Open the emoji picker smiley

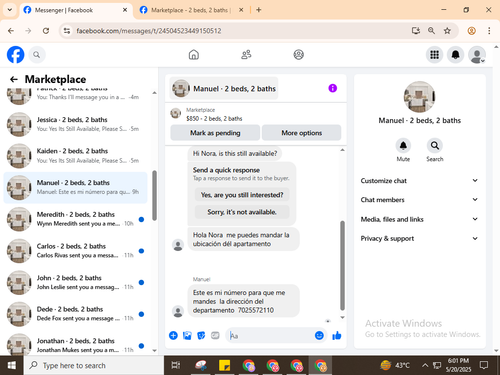tap(319, 335)
